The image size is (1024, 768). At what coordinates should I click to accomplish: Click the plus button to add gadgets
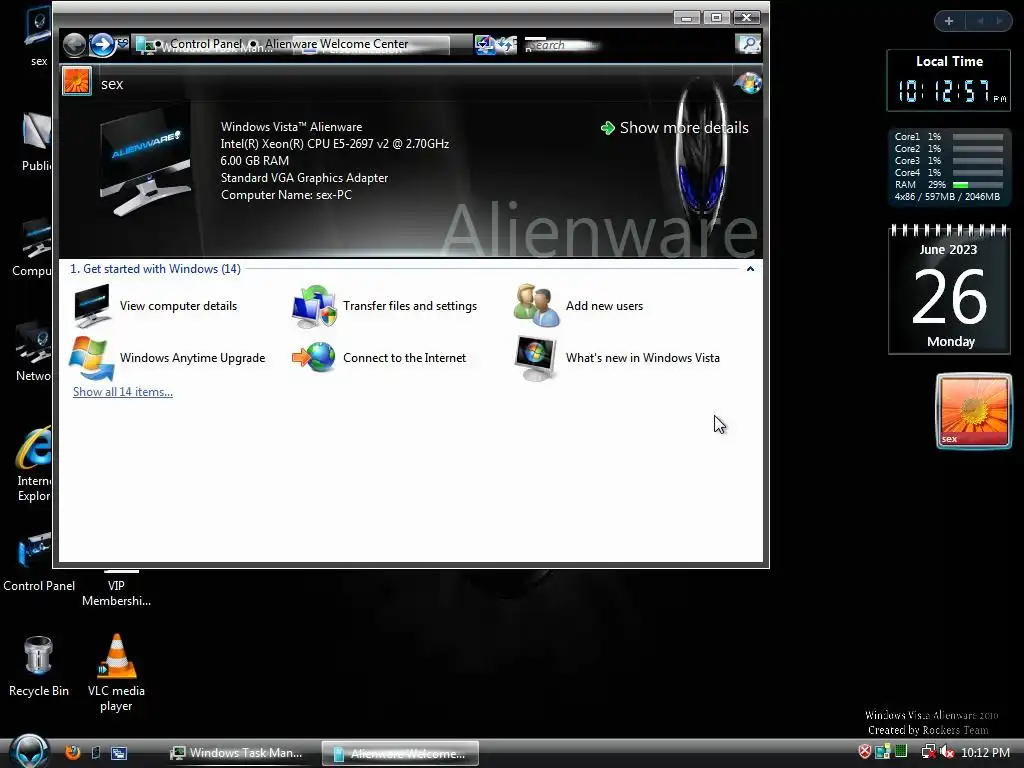pyautogui.click(x=949, y=21)
